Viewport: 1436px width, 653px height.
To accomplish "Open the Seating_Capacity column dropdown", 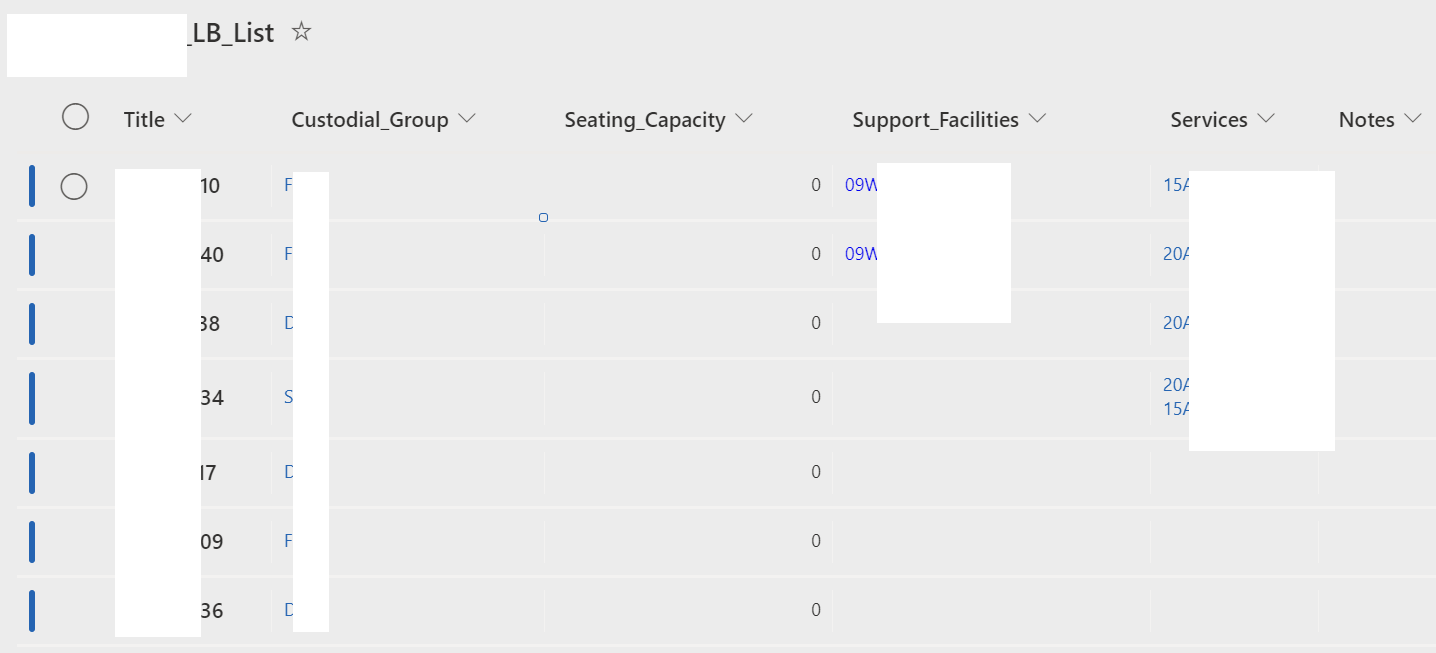I will tap(743, 119).
